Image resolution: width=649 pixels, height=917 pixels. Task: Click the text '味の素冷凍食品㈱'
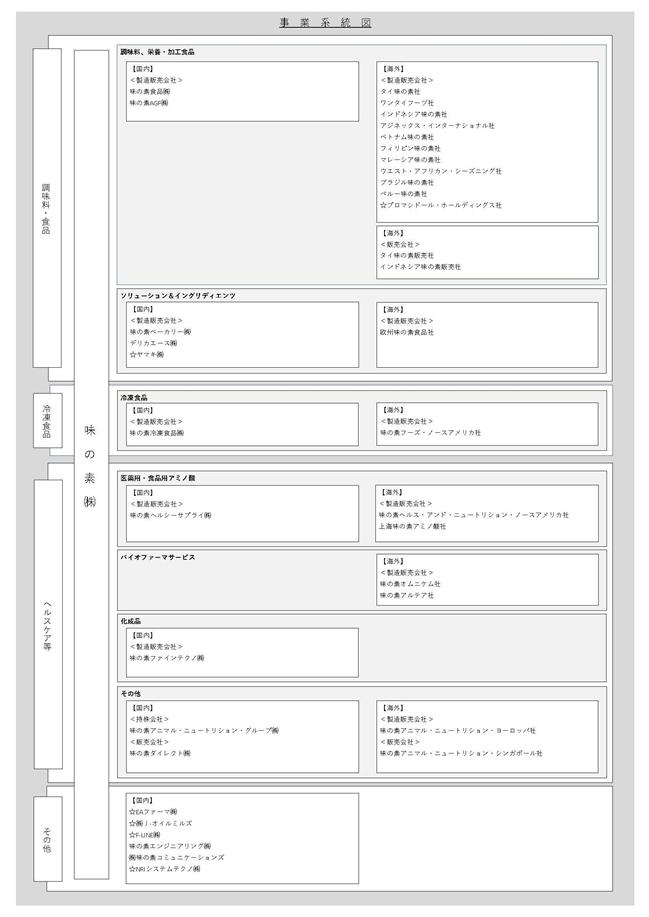click(x=157, y=433)
